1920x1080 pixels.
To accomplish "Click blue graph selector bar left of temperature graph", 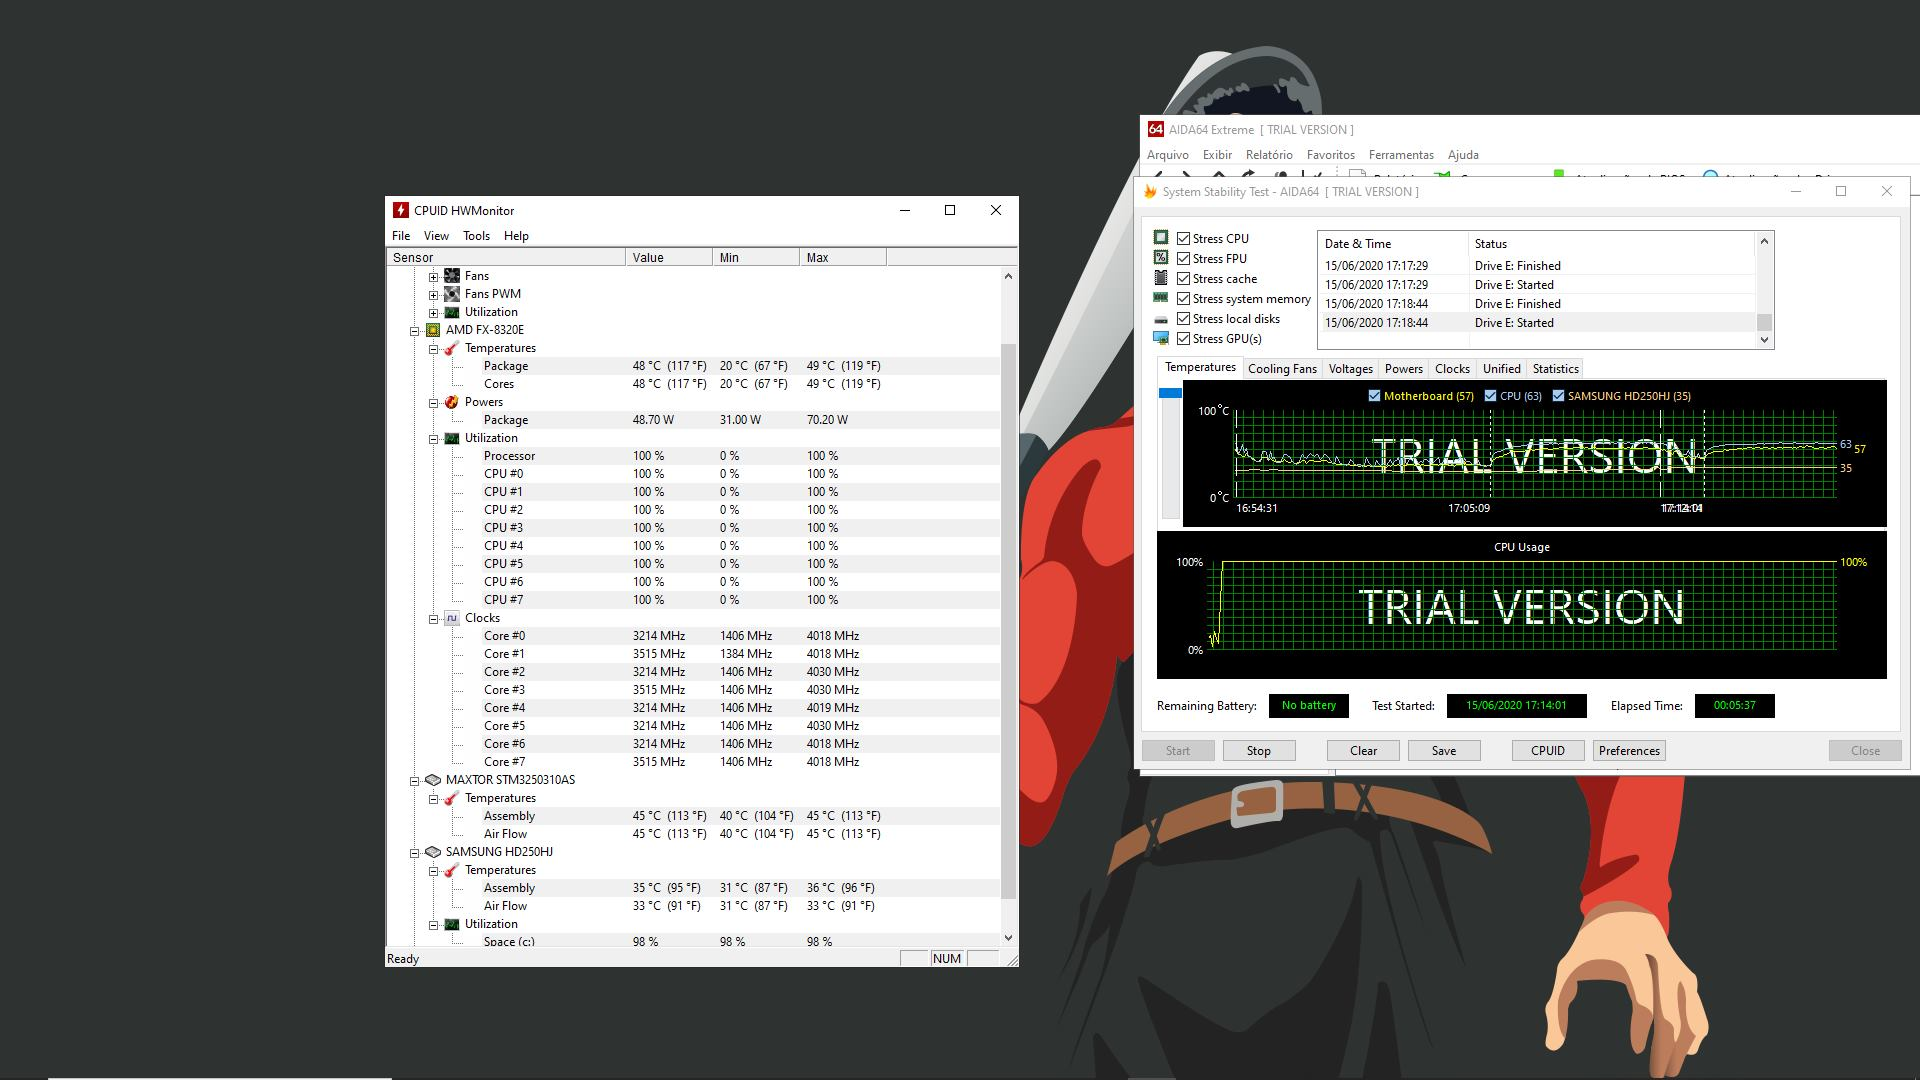I will (x=1170, y=393).
